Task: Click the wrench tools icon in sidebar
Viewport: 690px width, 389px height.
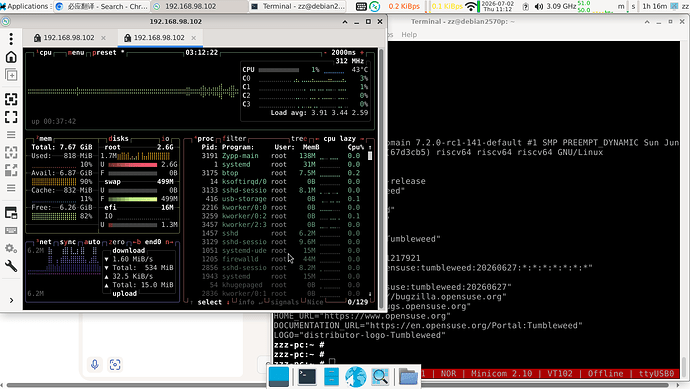Action: click(x=11, y=266)
